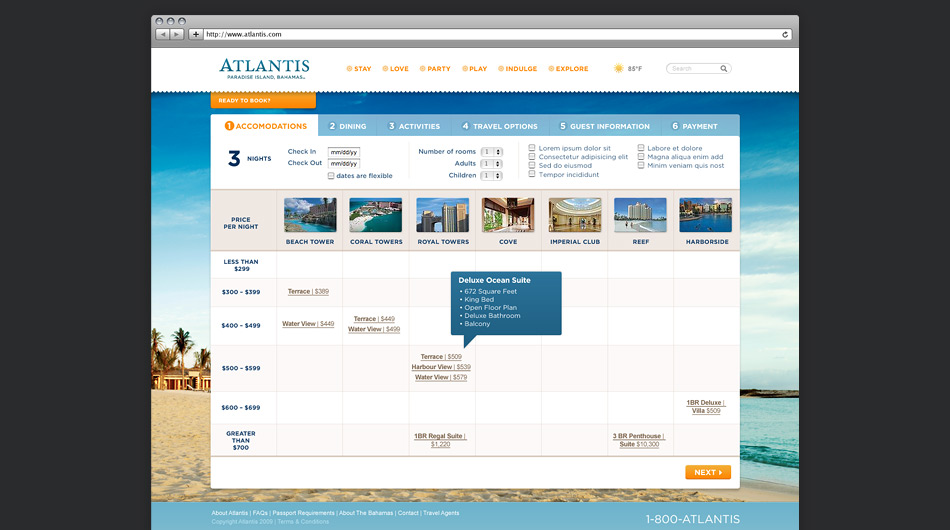Open the LOVE menu

pos(395,68)
